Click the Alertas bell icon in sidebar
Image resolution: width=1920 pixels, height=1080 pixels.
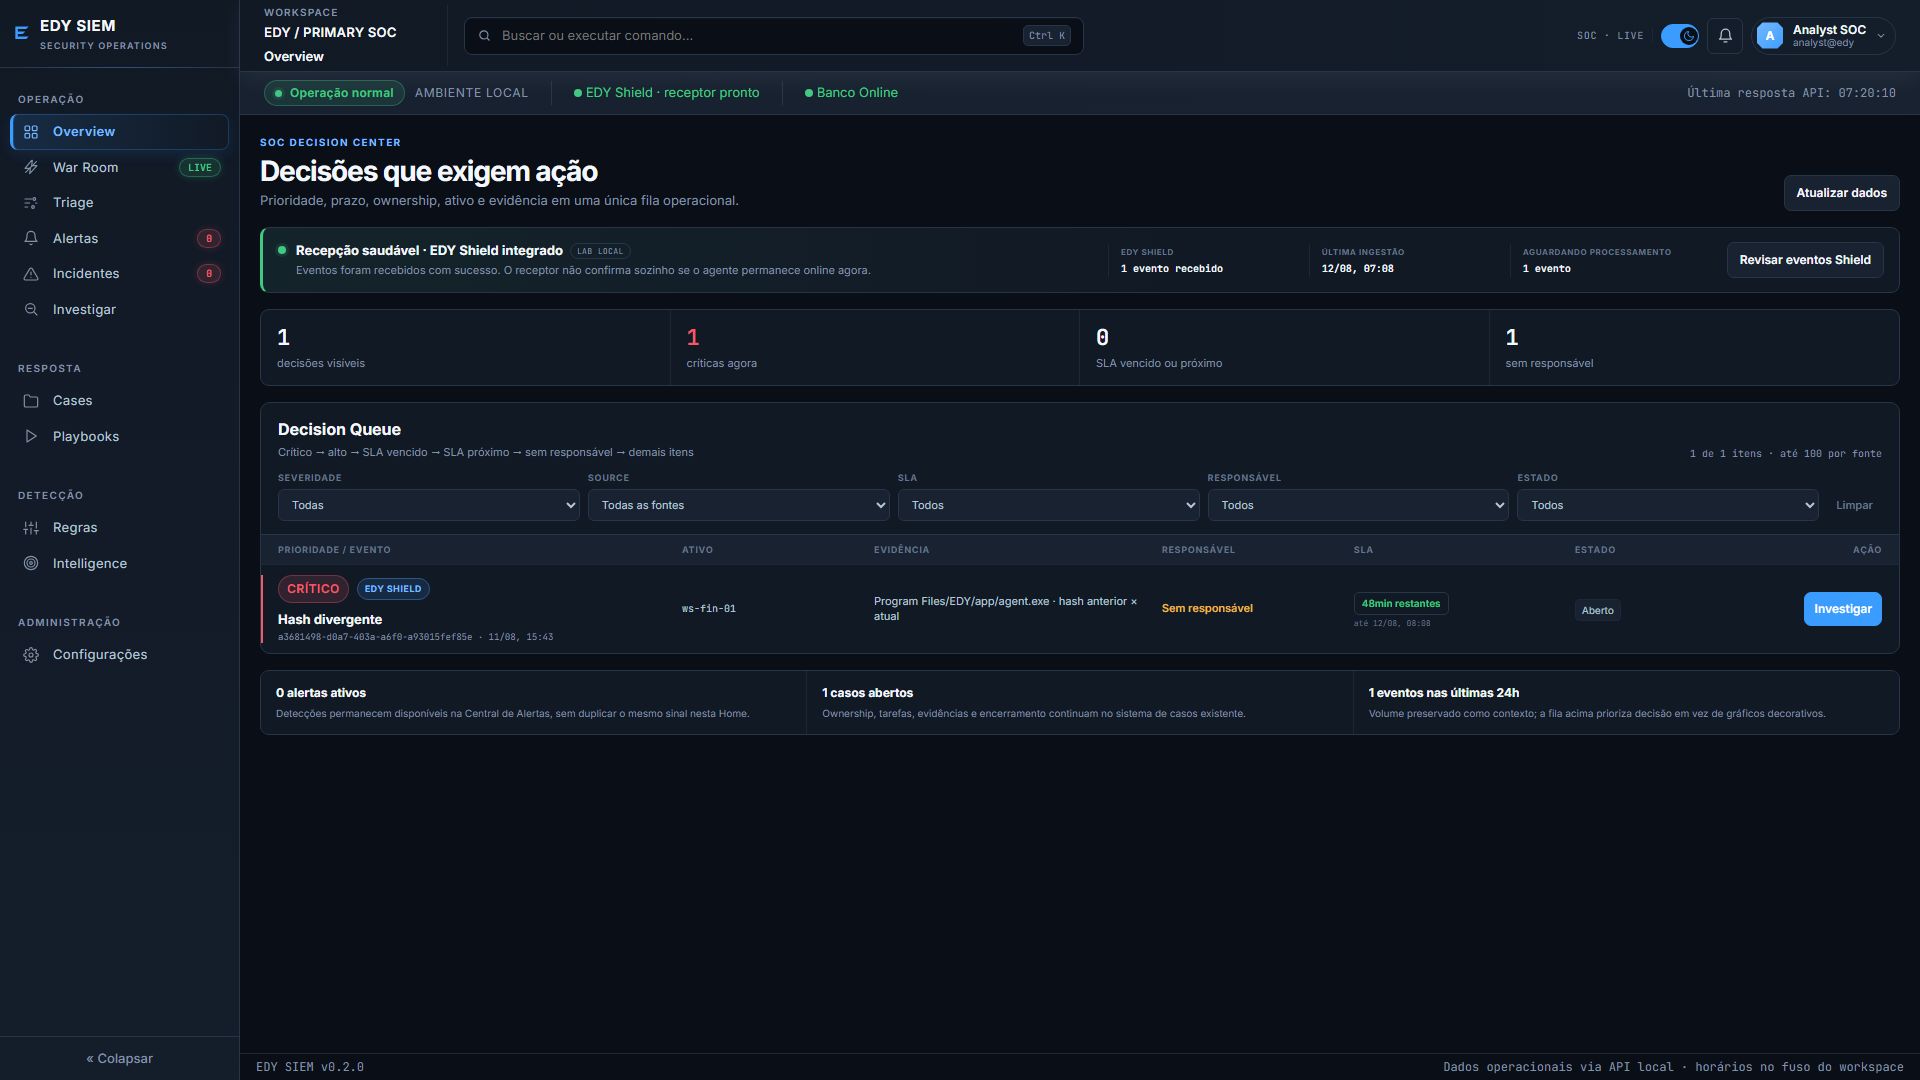click(x=31, y=239)
